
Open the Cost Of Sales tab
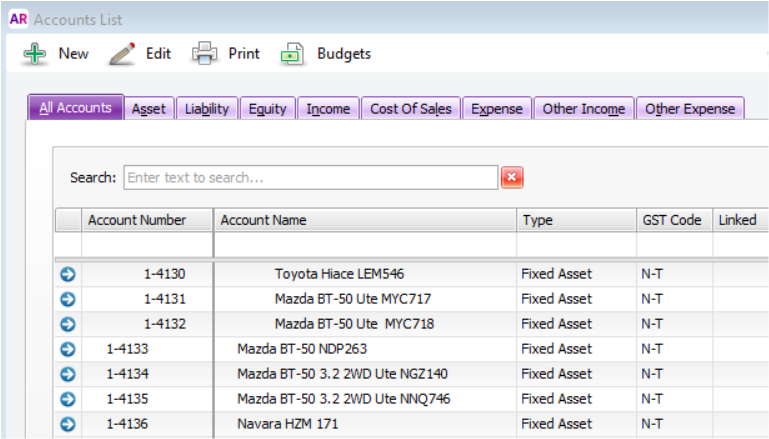pos(410,109)
